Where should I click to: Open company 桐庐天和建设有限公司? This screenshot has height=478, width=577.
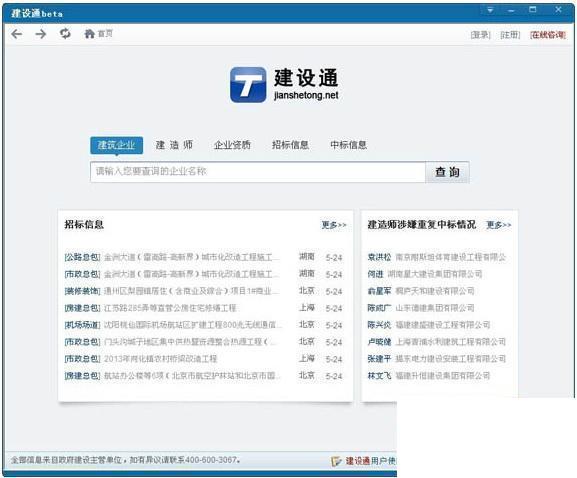pos(435,291)
